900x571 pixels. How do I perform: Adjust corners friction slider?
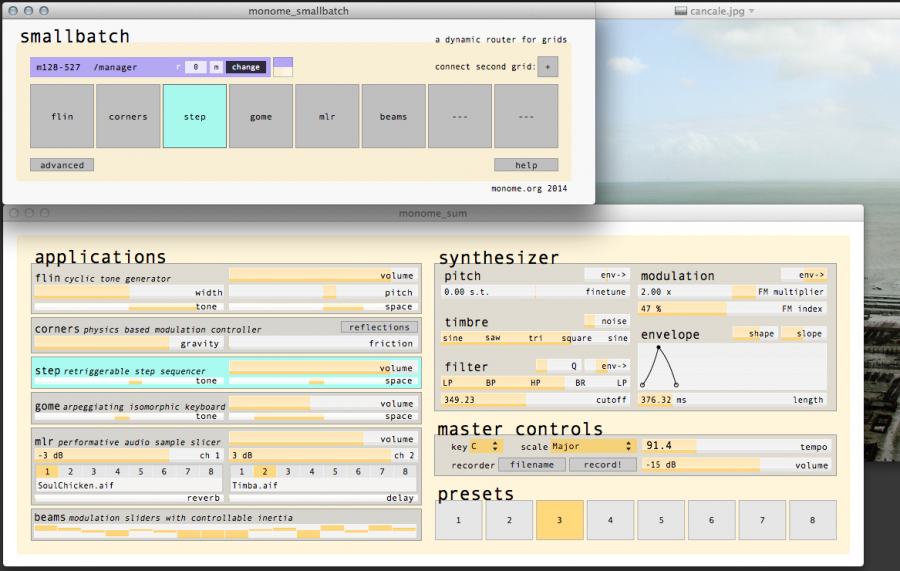323,343
